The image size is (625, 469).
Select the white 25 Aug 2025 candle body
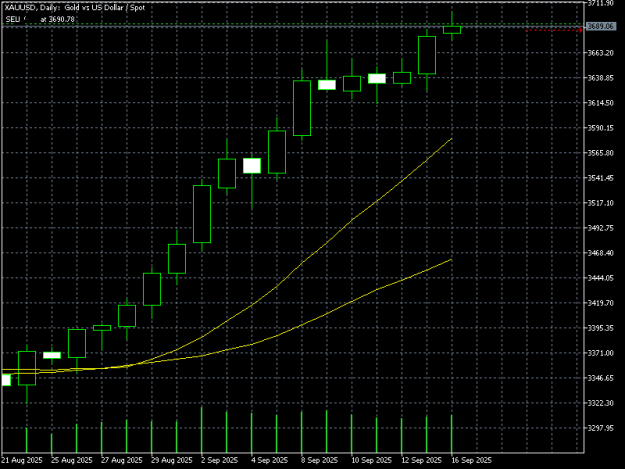(52, 355)
